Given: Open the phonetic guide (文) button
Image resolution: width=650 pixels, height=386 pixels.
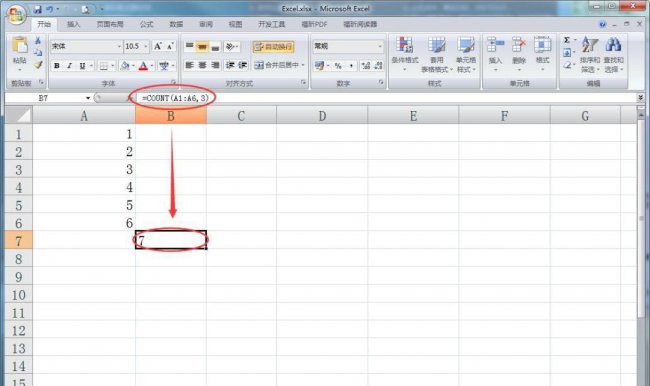Looking at the screenshot, I should pos(164,66).
